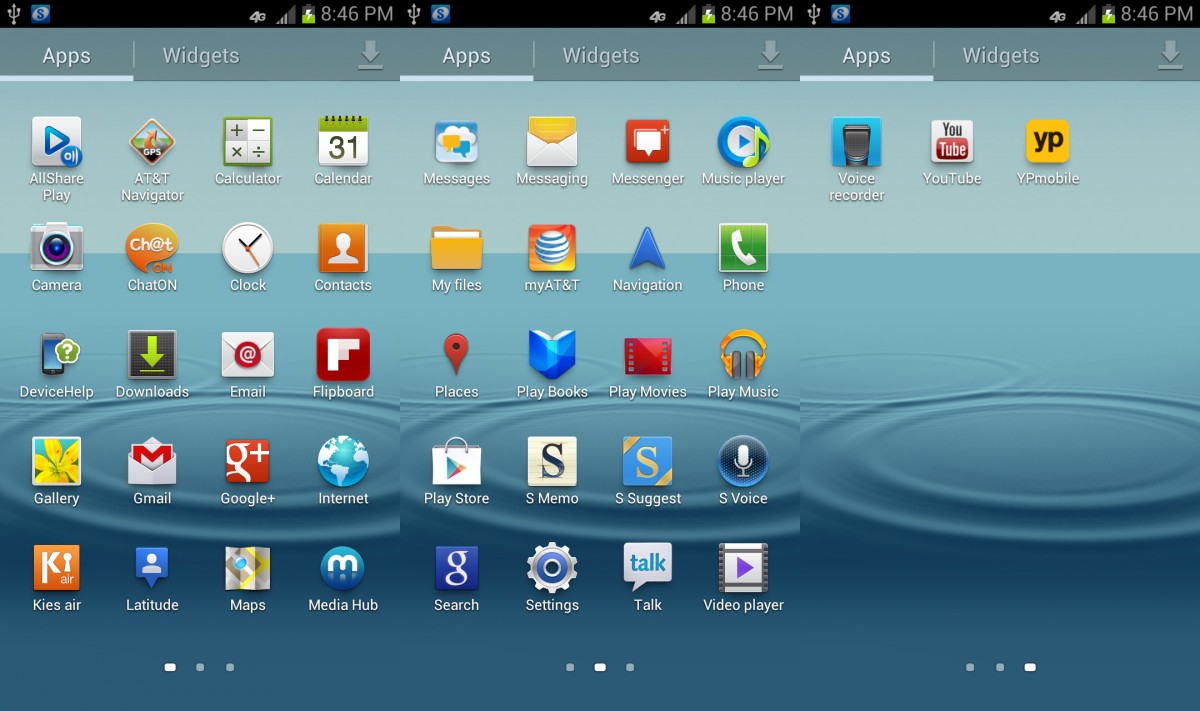Screen dimensions: 1200x711
Task: Open the Calculator app
Action: 248,142
